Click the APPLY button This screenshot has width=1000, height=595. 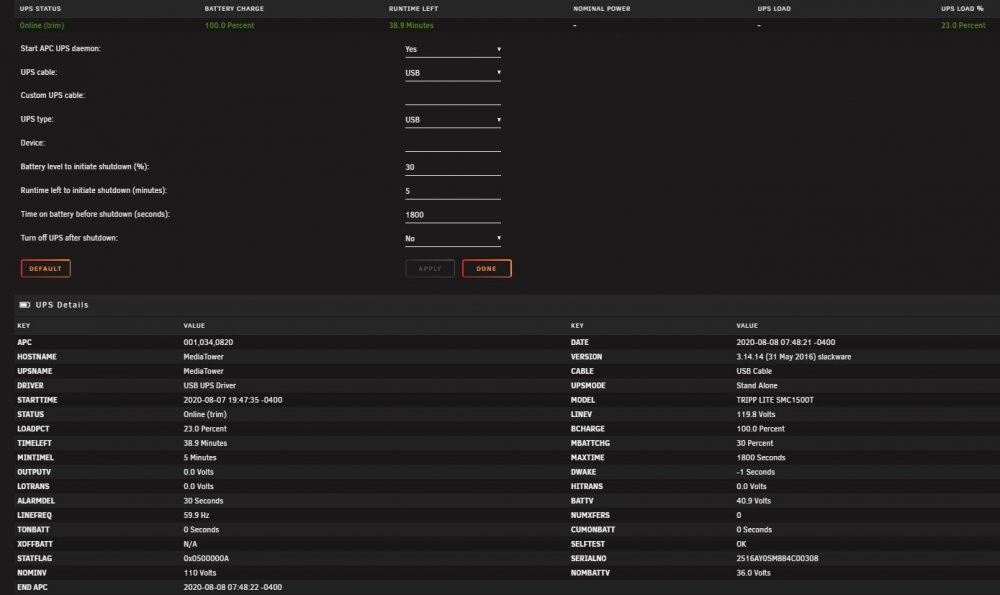[x=430, y=268]
